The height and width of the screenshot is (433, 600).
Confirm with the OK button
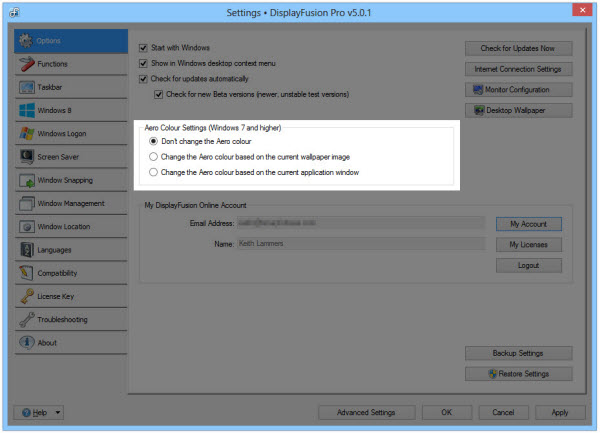tap(447, 413)
